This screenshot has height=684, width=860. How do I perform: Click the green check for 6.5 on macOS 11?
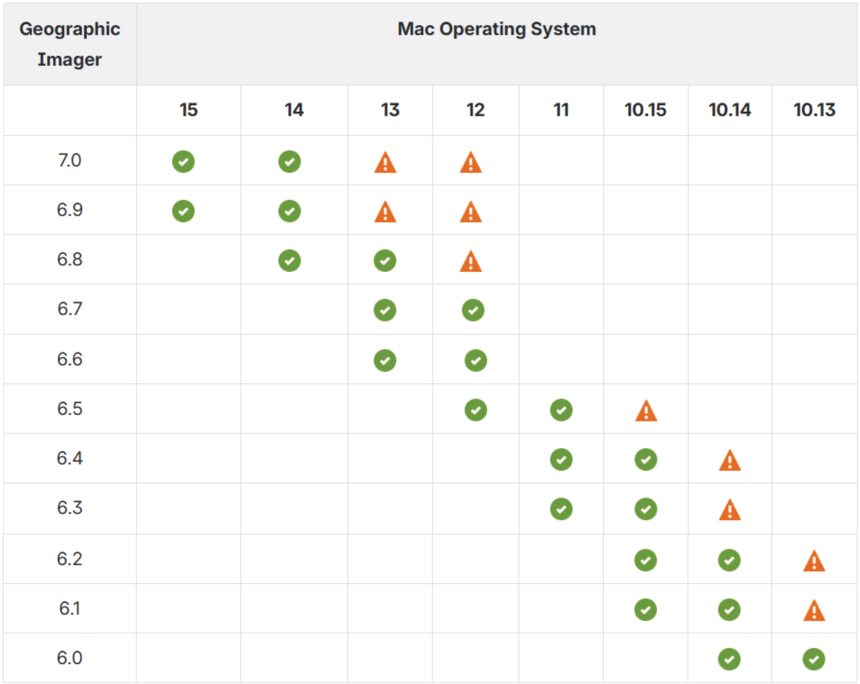coord(561,410)
